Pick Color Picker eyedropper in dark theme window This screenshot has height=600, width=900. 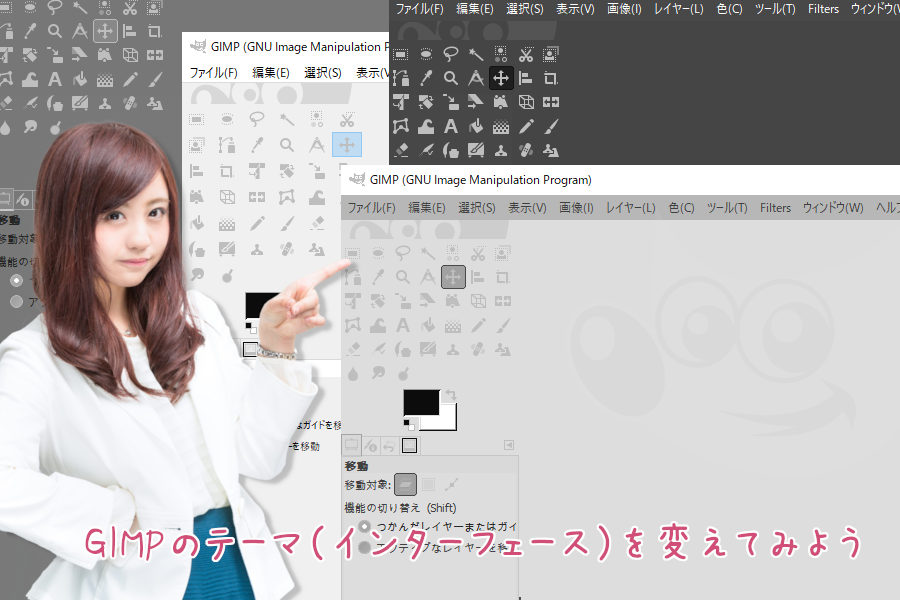click(426, 78)
